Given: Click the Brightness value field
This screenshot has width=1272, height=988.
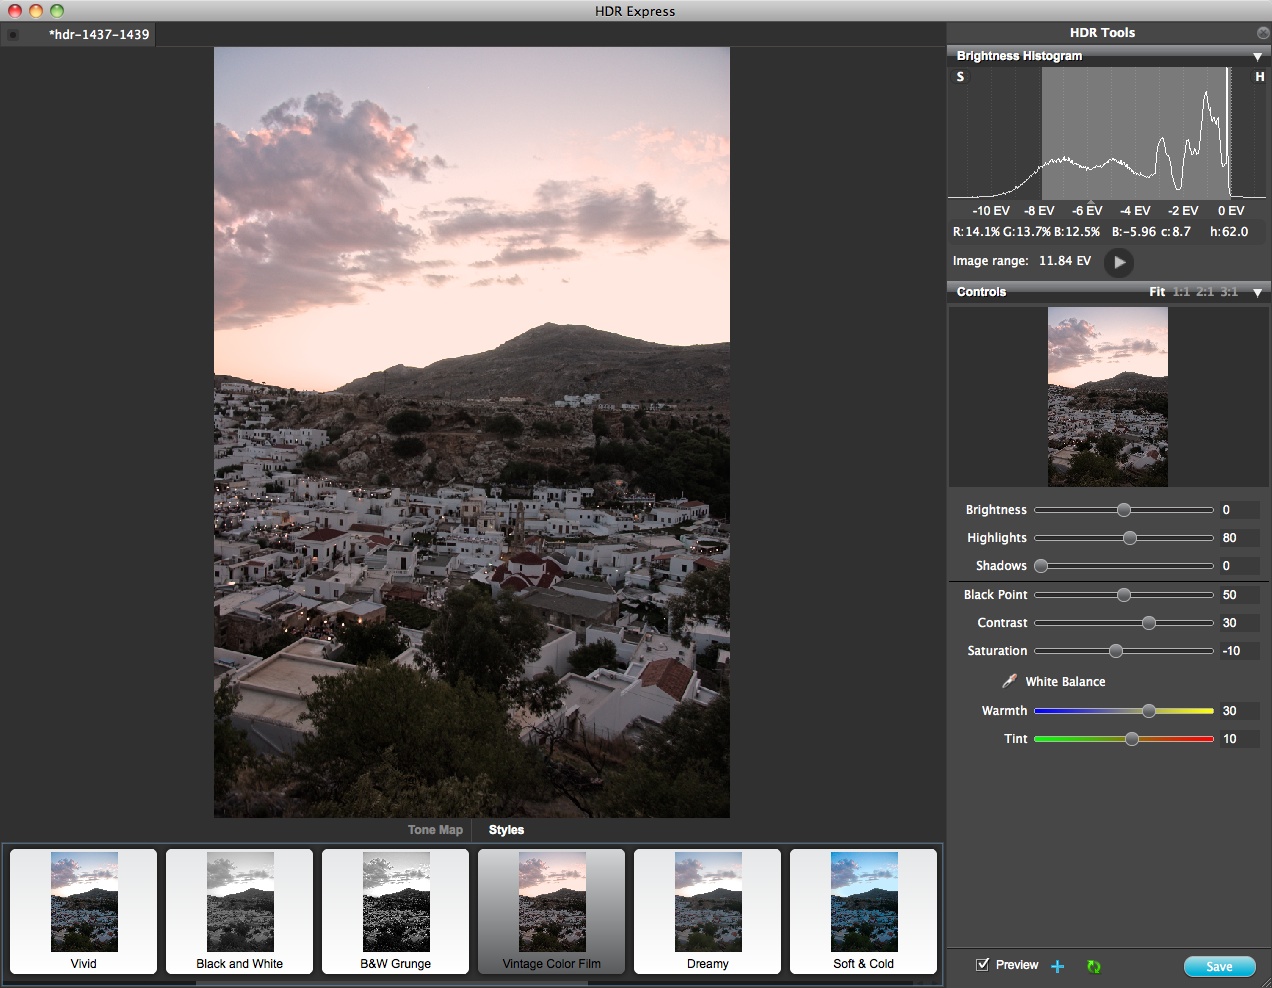Looking at the screenshot, I should click(1238, 510).
